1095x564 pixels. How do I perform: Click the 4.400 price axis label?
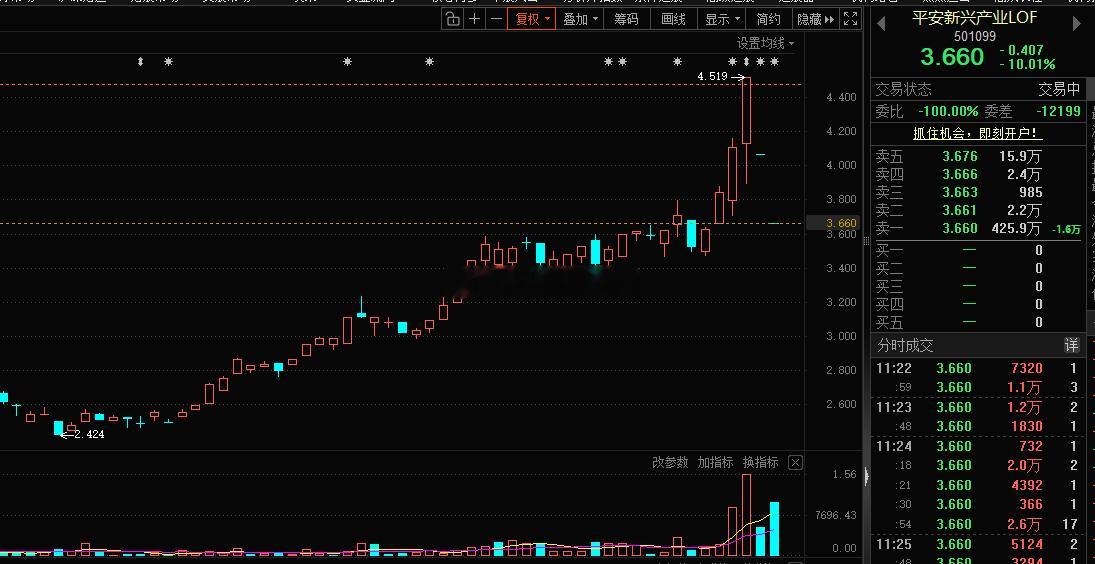[x=841, y=97]
